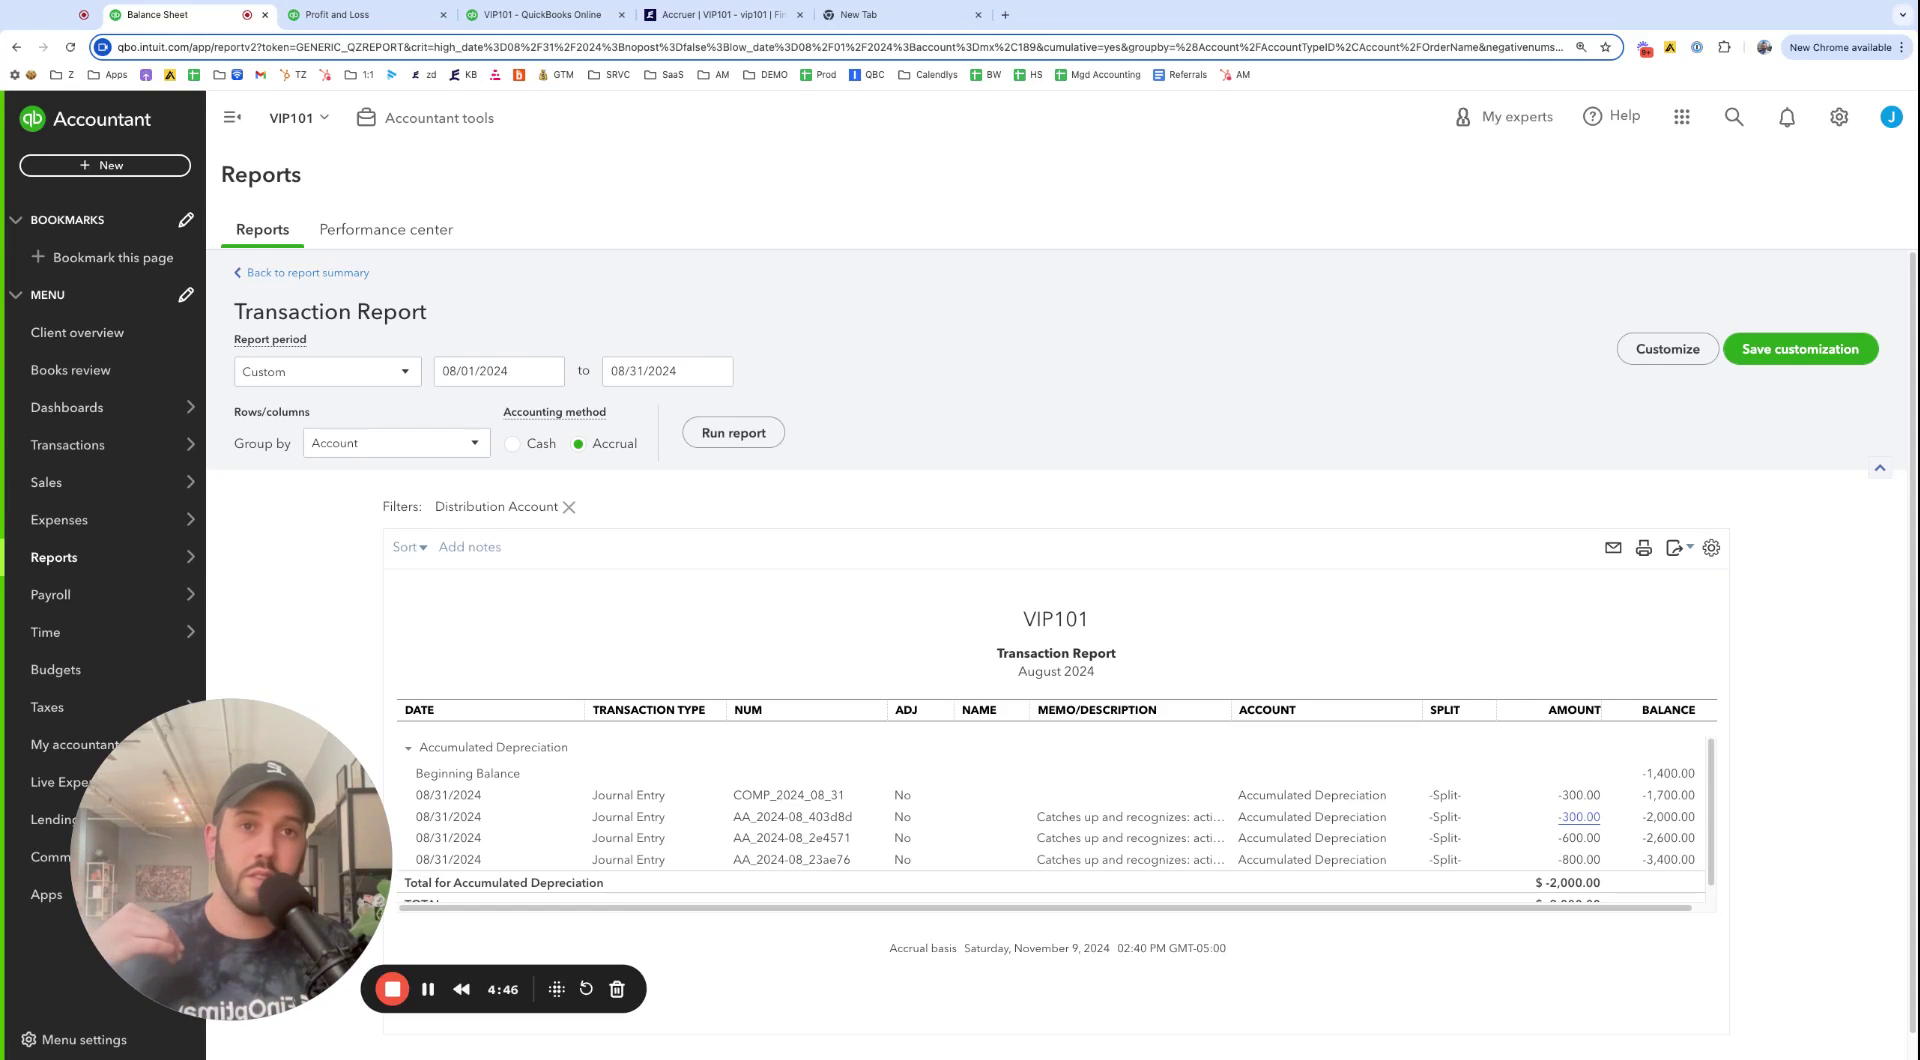The image size is (1920, 1060).
Task: Open browser extensions puzzle icon
Action: pos(1724,47)
